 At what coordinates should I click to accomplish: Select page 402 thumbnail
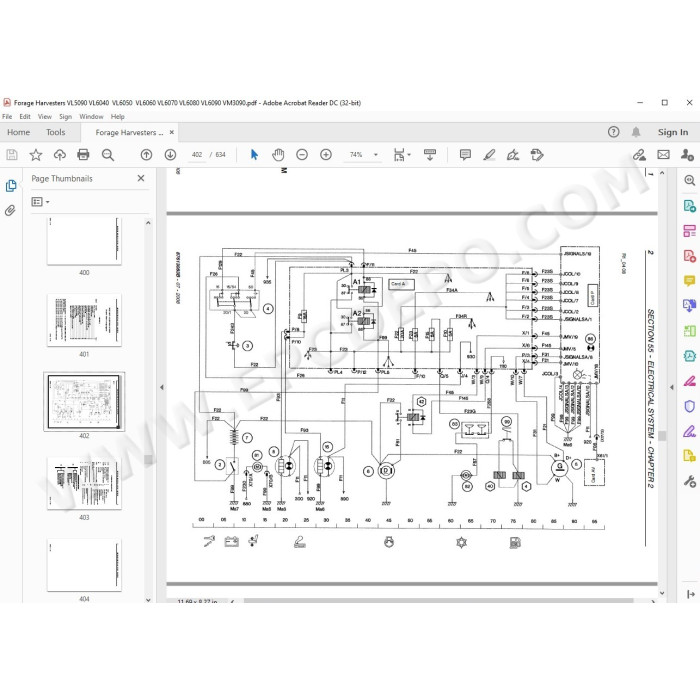(84, 401)
